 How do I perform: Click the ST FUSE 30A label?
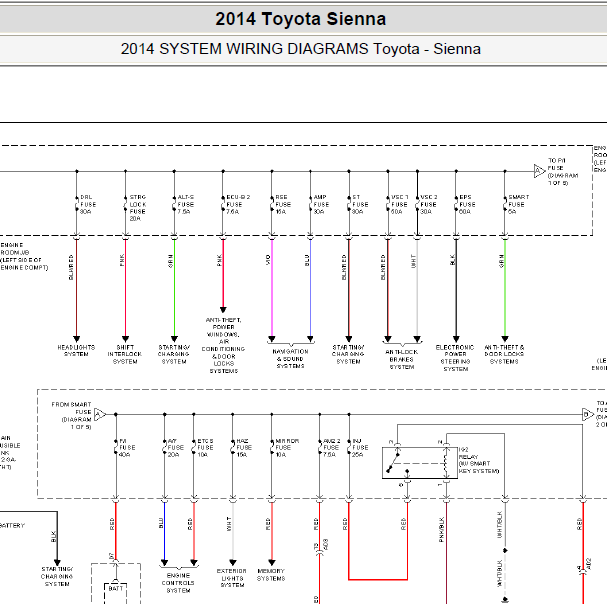[x=360, y=204]
